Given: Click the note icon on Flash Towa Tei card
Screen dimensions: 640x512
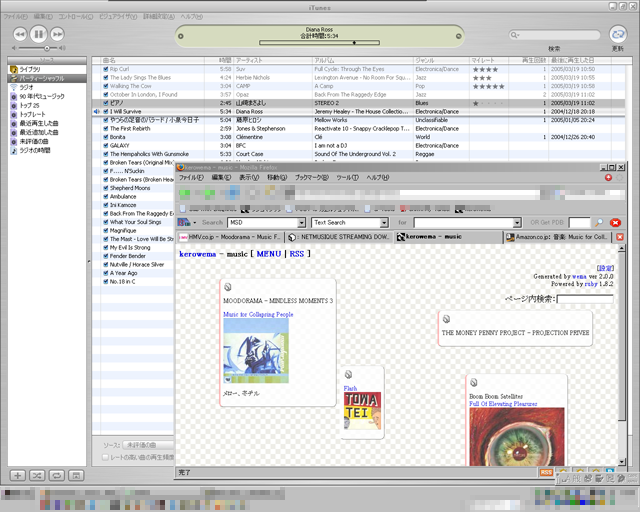Looking at the screenshot, I should pyautogui.click(x=348, y=374).
